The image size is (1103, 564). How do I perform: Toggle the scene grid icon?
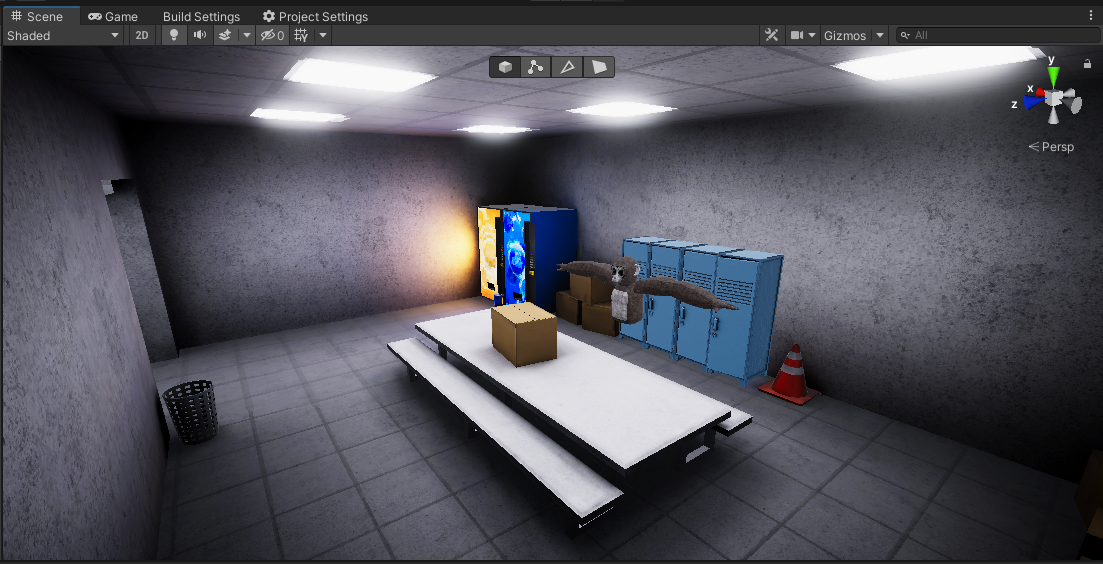301,35
